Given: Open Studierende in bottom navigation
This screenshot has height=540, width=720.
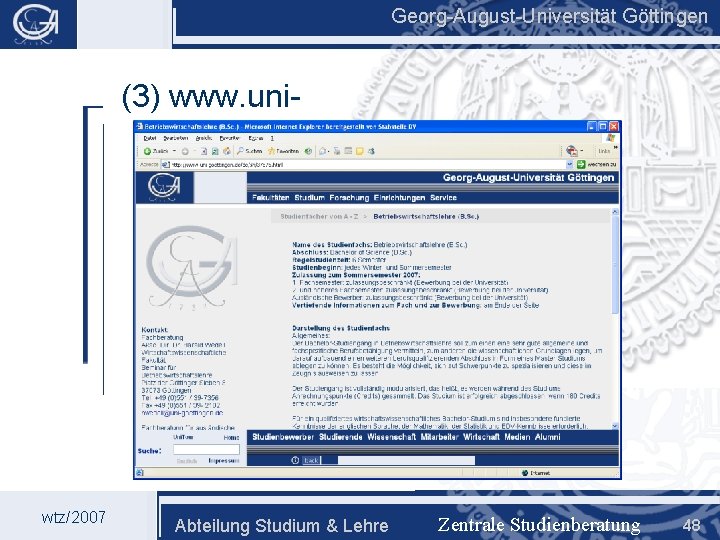Looking at the screenshot, I should tap(341, 437).
